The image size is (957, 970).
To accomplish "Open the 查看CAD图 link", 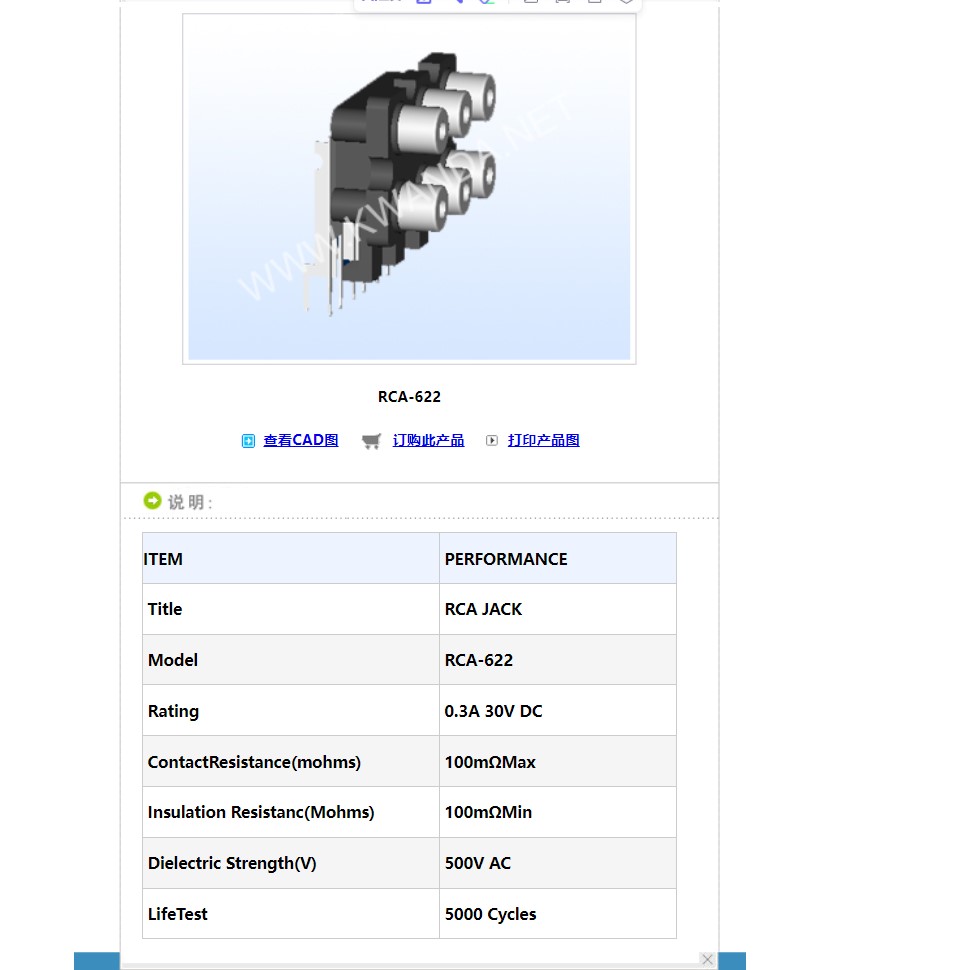I will [301, 440].
